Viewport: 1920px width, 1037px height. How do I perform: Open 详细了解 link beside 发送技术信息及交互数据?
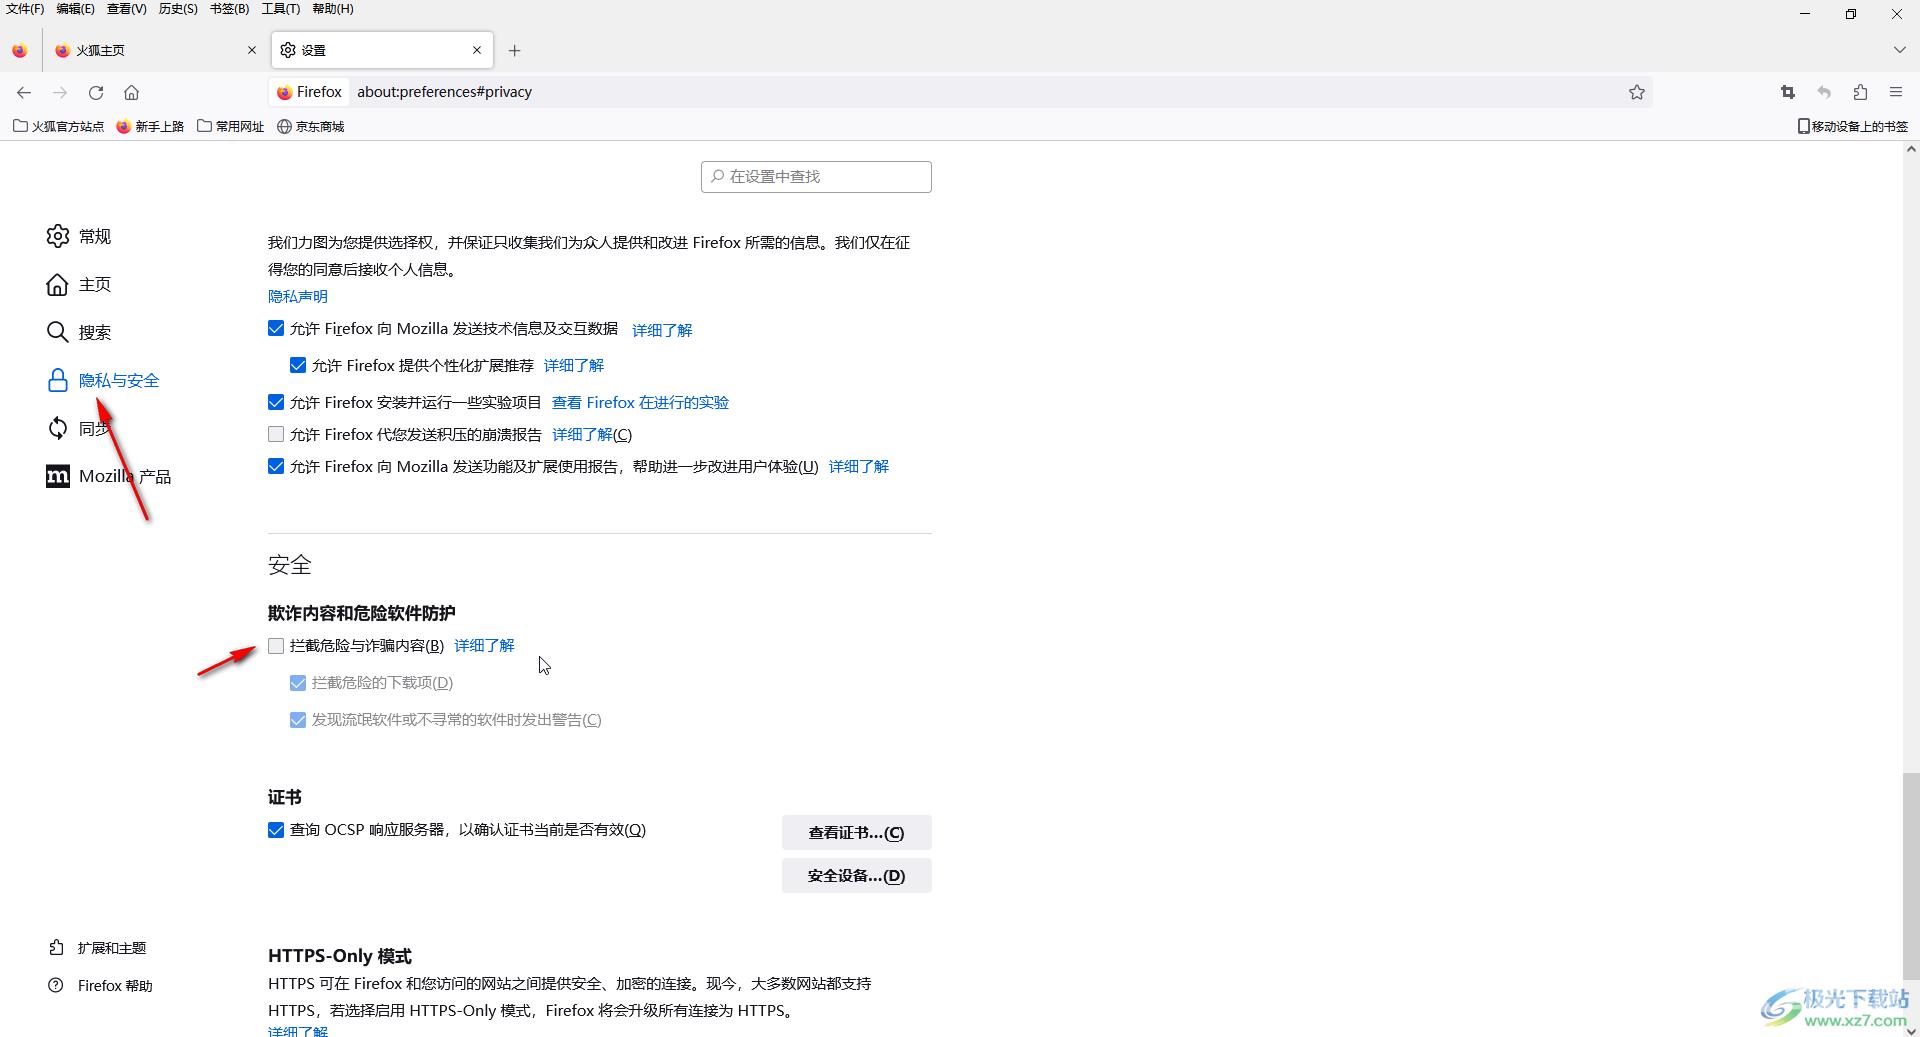662,329
